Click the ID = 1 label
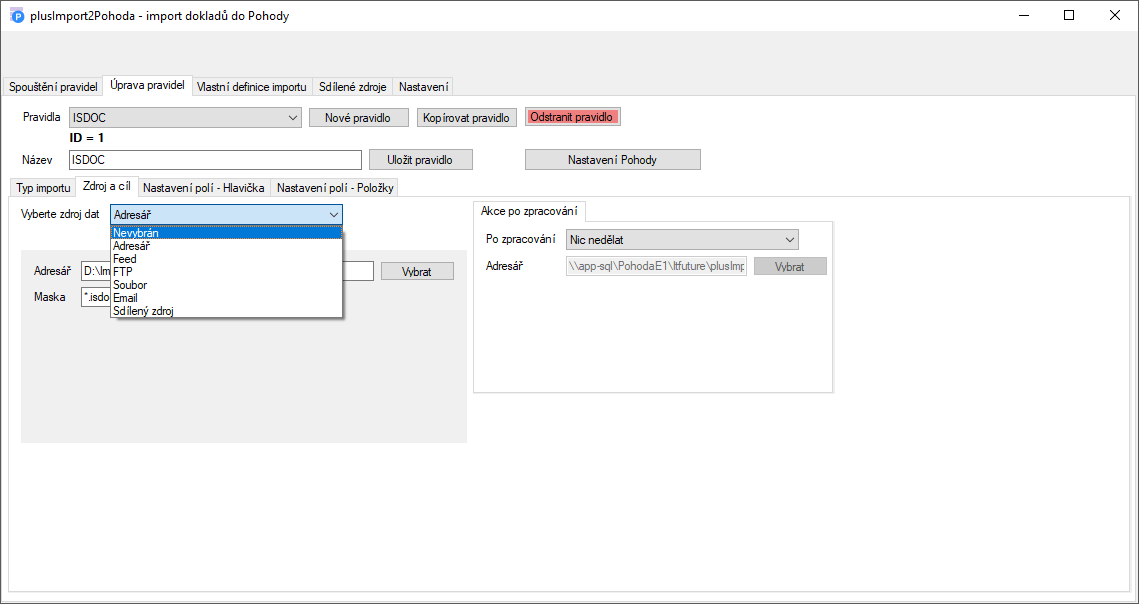Screen dimensions: 1139x604 click(86, 138)
